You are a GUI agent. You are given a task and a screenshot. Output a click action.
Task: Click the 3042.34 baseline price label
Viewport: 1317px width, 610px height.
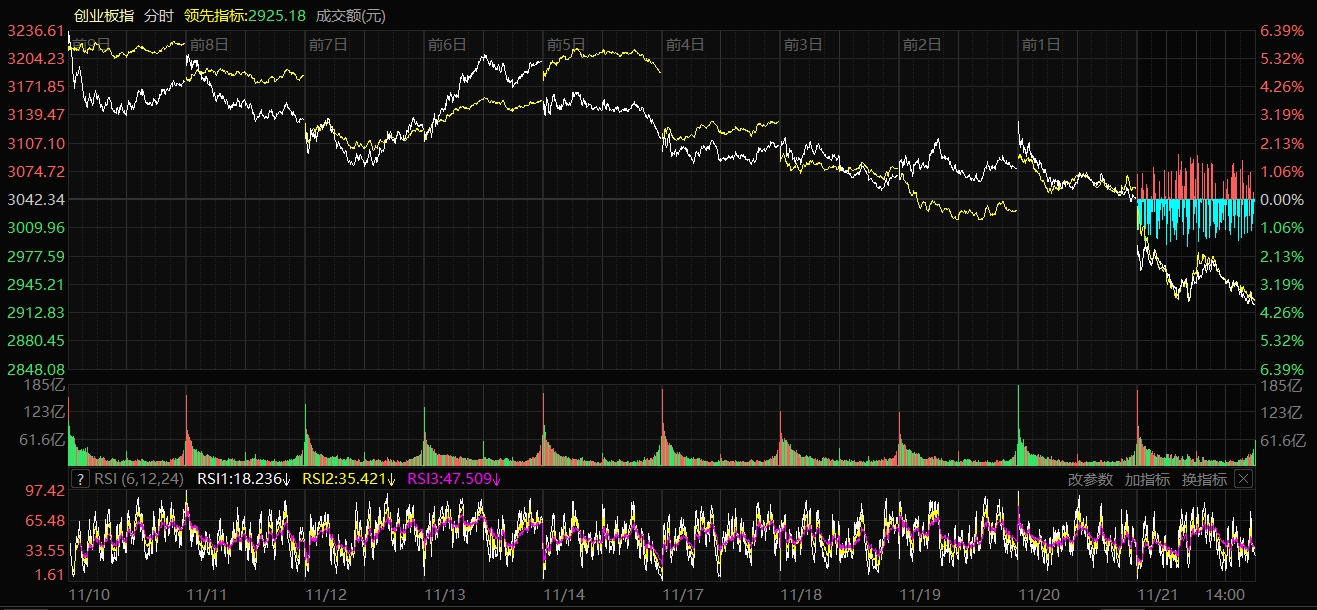tap(36, 200)
